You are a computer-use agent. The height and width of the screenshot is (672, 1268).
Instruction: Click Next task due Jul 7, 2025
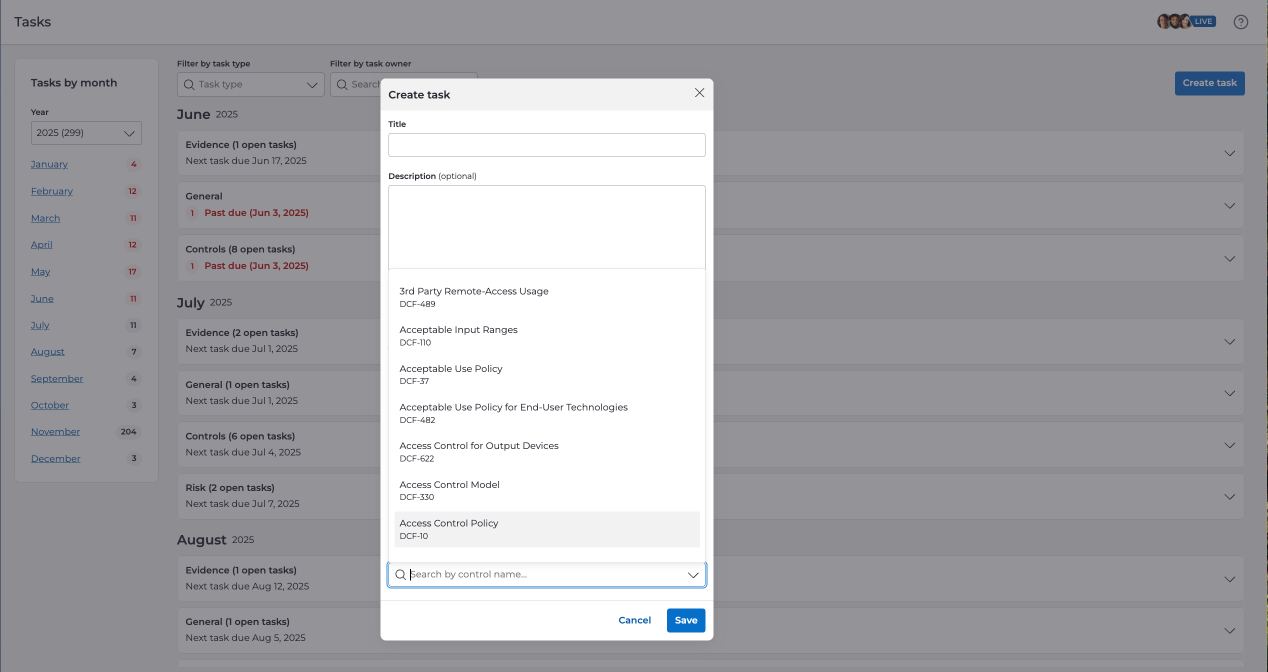point(243,504)
